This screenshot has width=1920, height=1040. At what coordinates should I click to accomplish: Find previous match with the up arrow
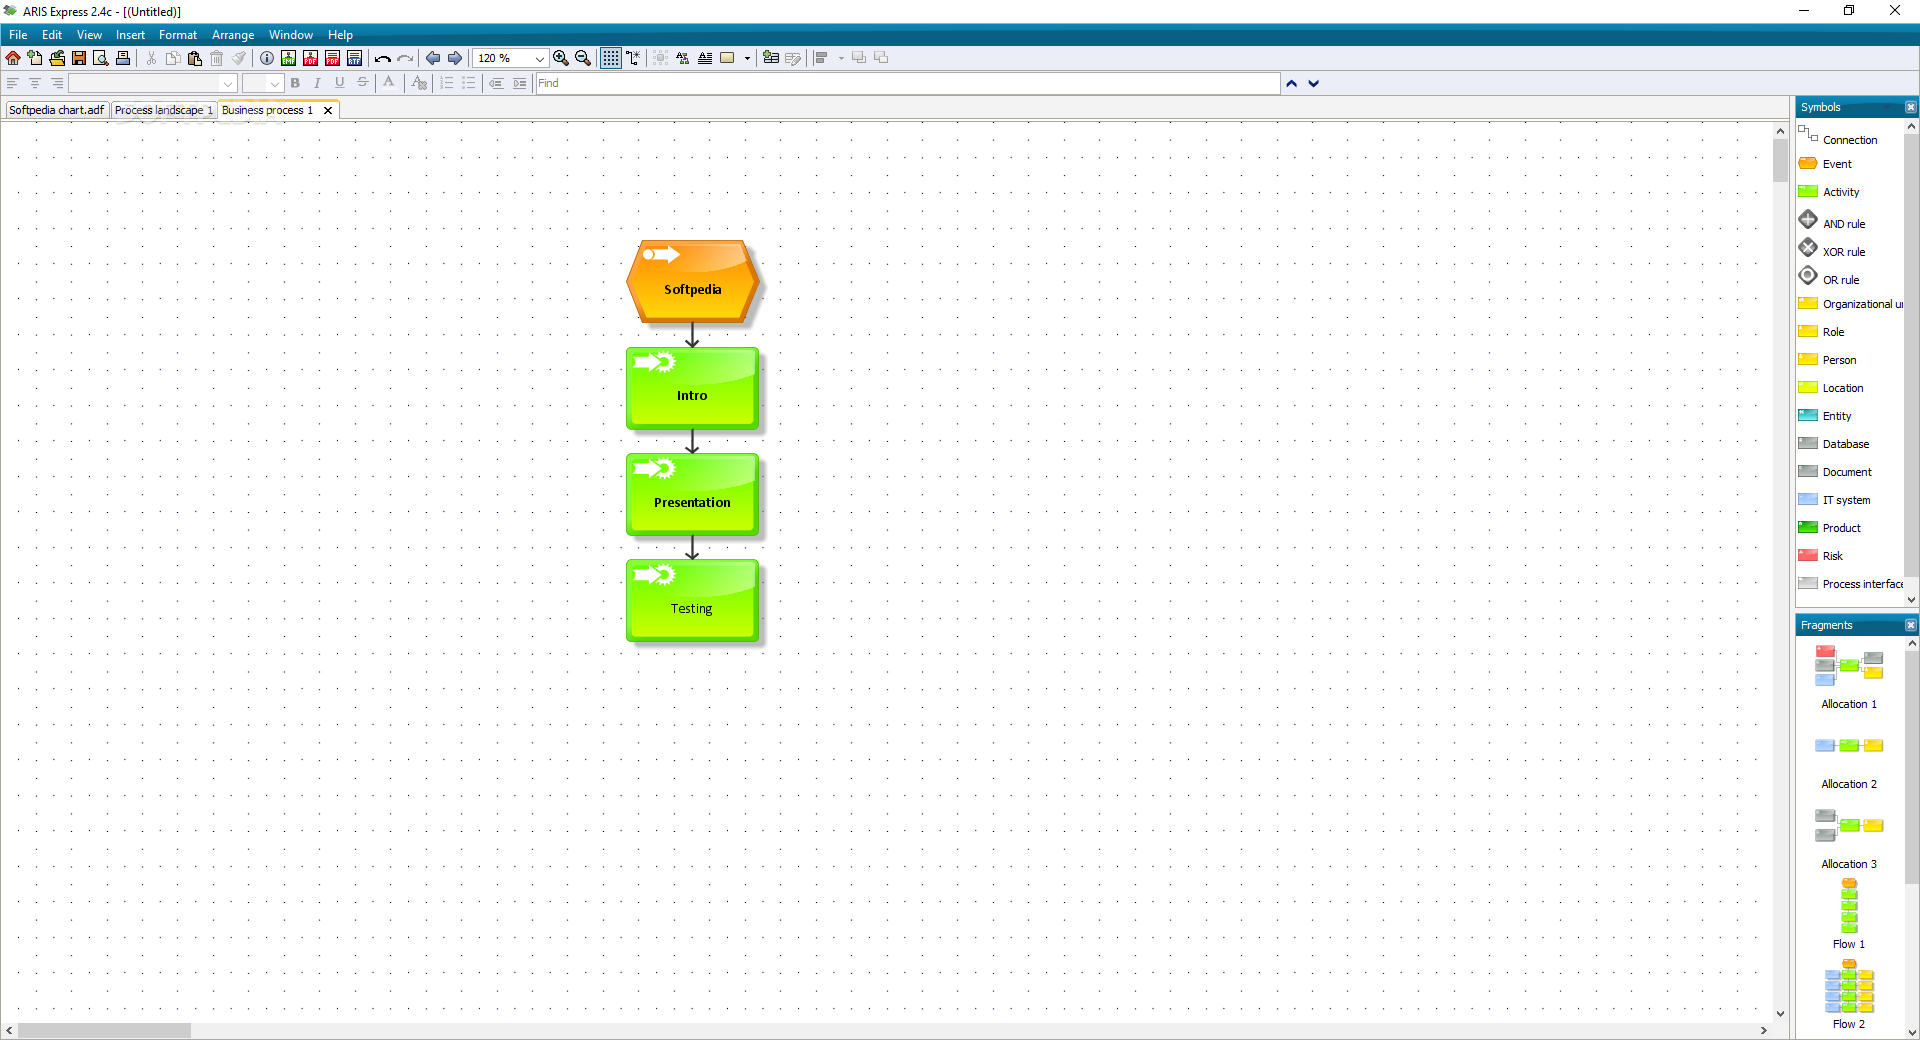pyautogui.click(x=1292, y=84)
